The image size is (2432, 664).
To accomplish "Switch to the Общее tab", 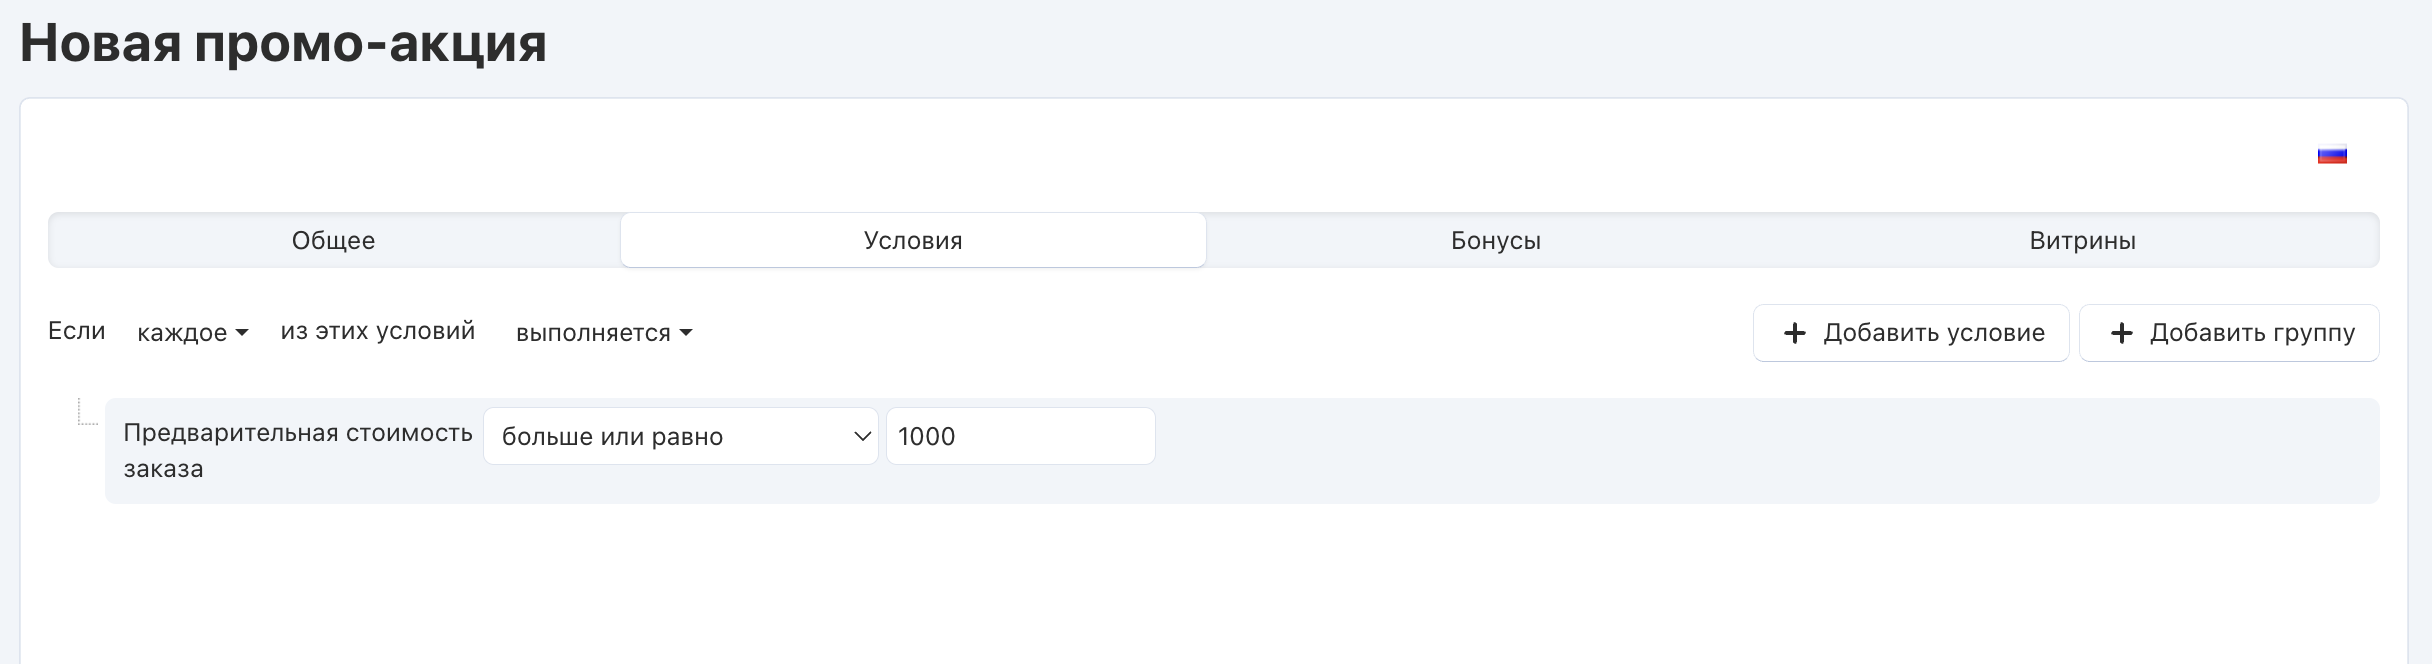I will pyautogui.click(x=334, y=241).
